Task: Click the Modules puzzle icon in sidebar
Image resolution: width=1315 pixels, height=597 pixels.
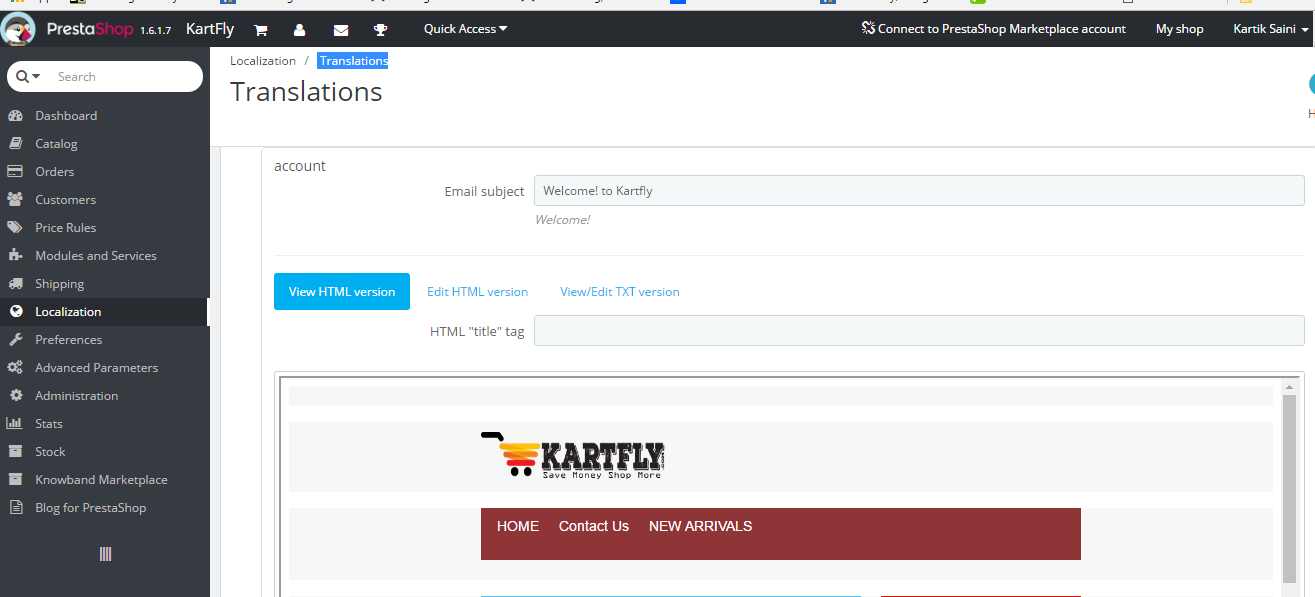Action: point(15,256)
